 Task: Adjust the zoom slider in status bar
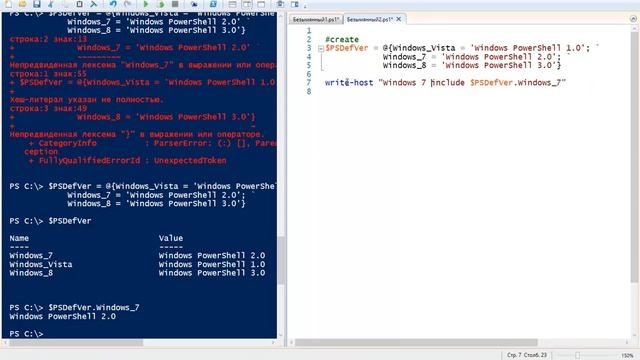578,356
